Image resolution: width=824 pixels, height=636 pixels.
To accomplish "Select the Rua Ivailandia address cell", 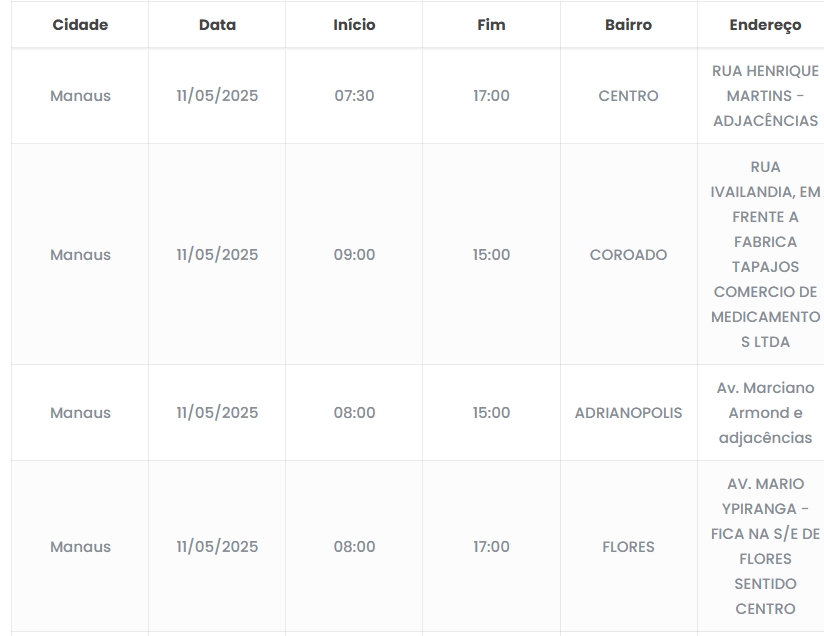I will pos(765,255).
